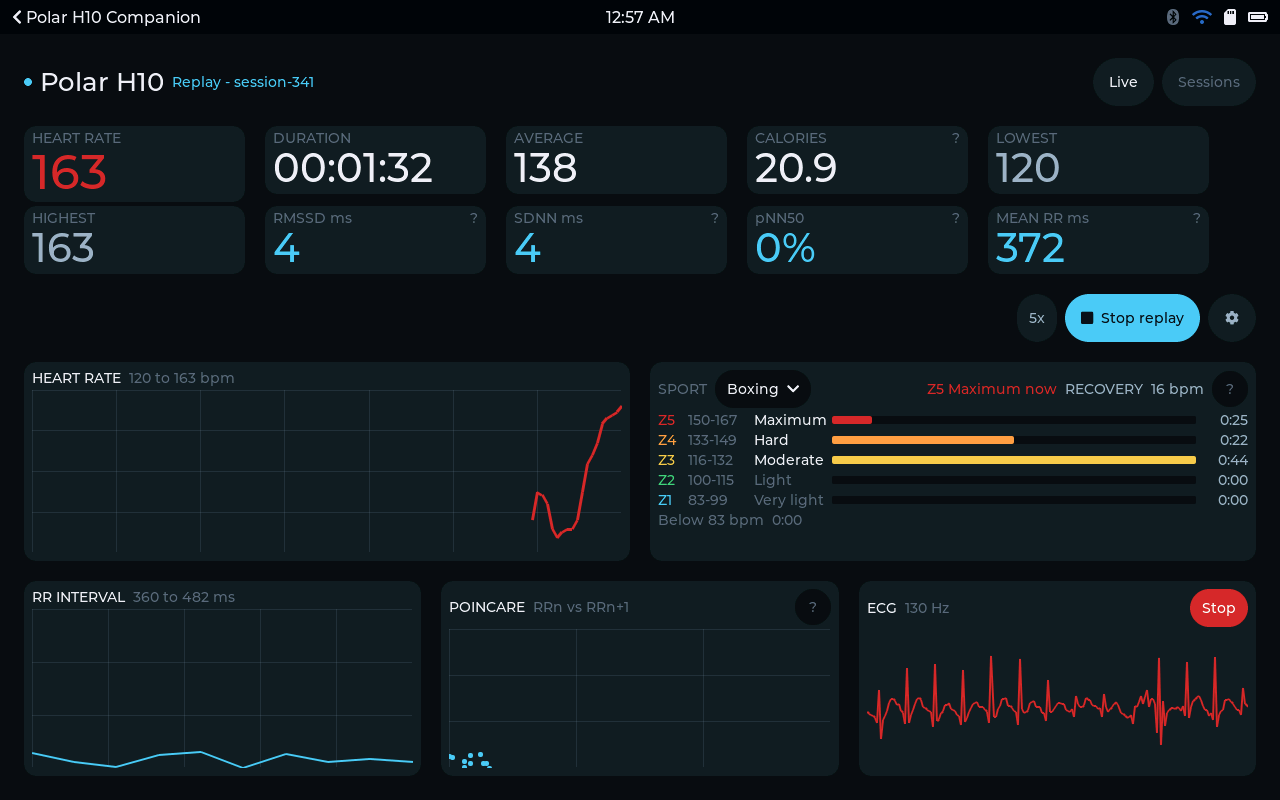Click the duration value 00:01:32
The height and width of the screenshot is (800, 1280).
353,168
